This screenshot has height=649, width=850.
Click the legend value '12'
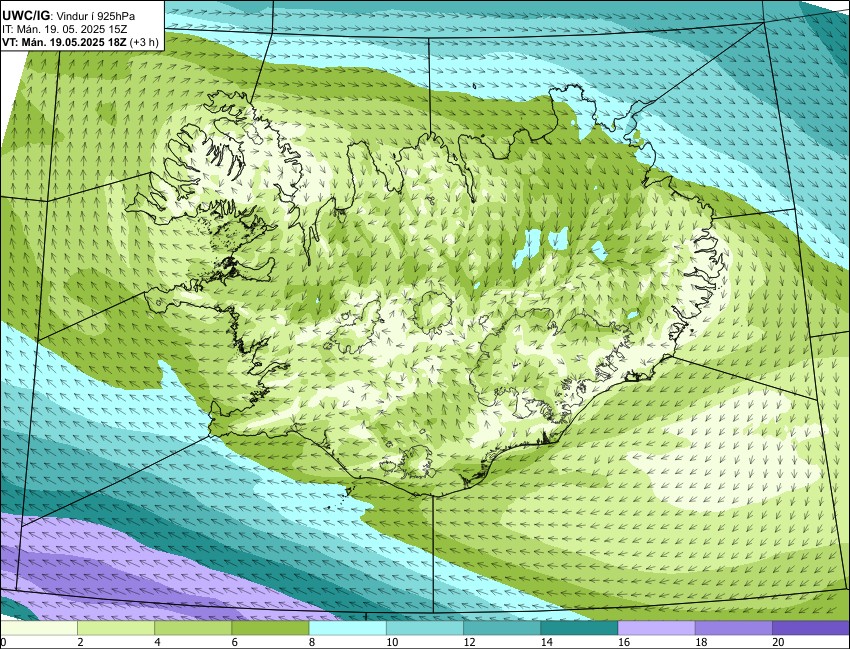click(469, 642)
